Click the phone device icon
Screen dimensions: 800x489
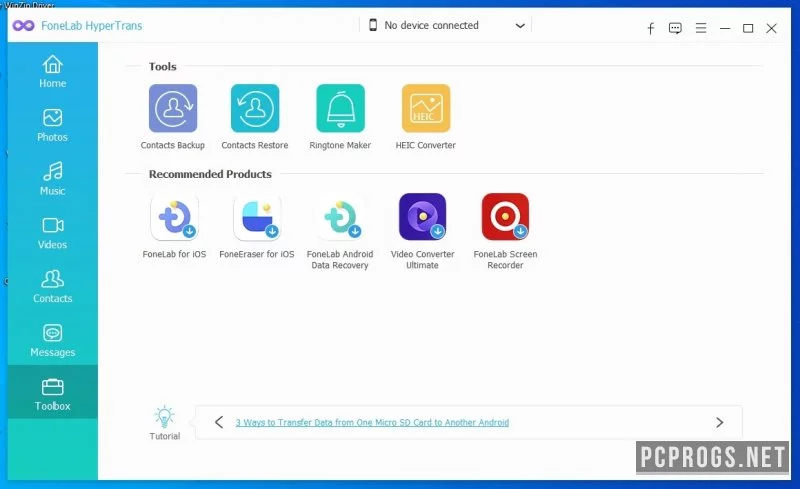pos(373,25)
